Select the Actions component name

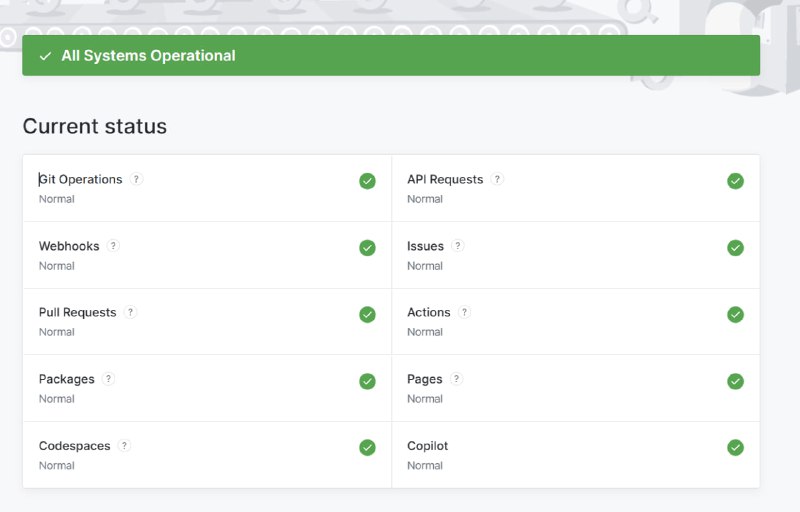429,313
